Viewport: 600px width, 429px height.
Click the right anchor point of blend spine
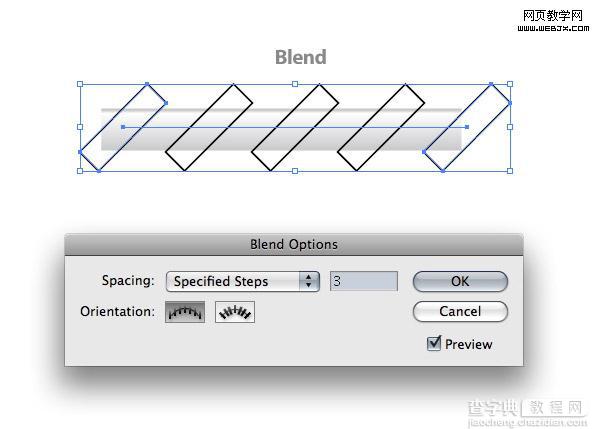(x=467, y=127)
